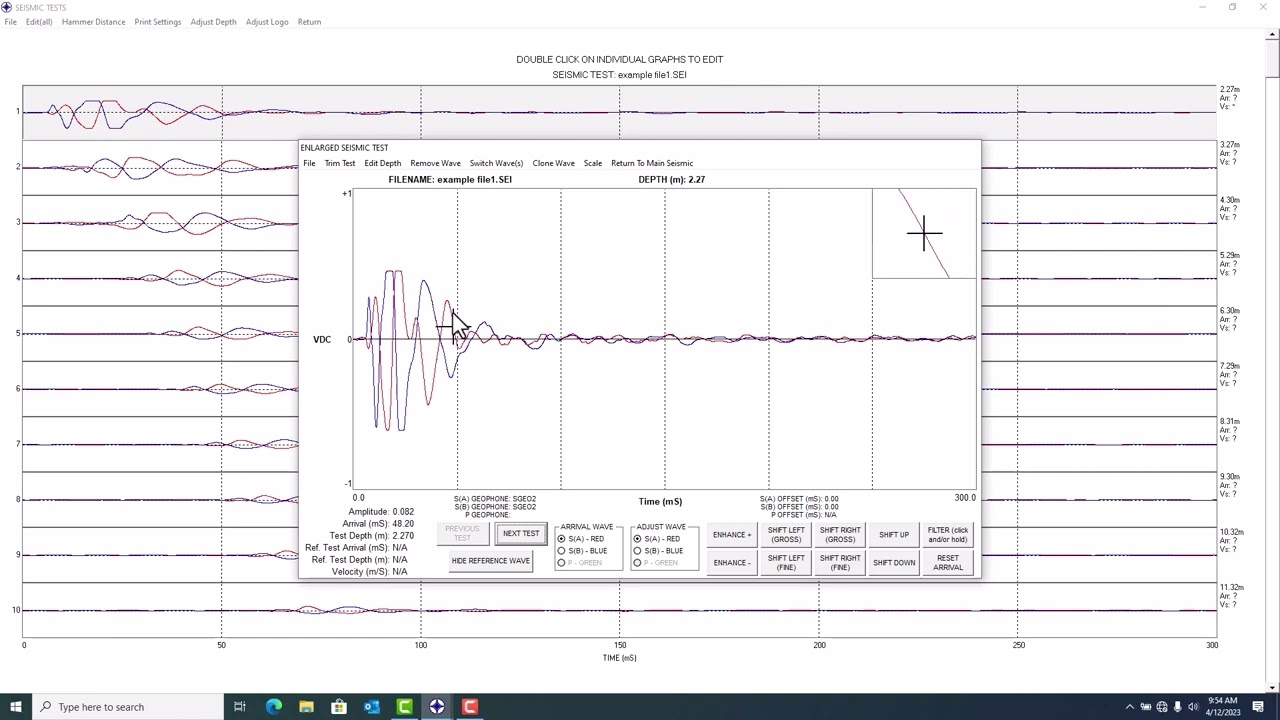Viewport: 1280px width, 720px height.
Task: Click the search magnifier icon in taskbar
Action: [x=46, y=707]
